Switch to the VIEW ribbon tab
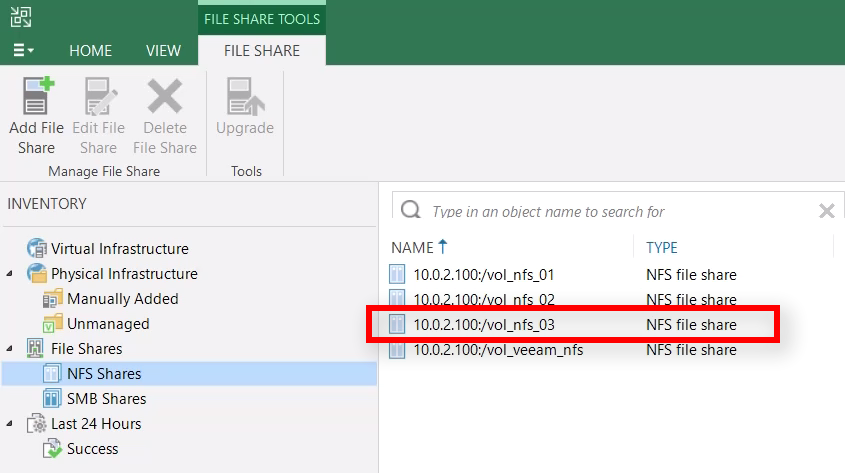The height and width of the screenshot is (473, 845). coord(163,50)
